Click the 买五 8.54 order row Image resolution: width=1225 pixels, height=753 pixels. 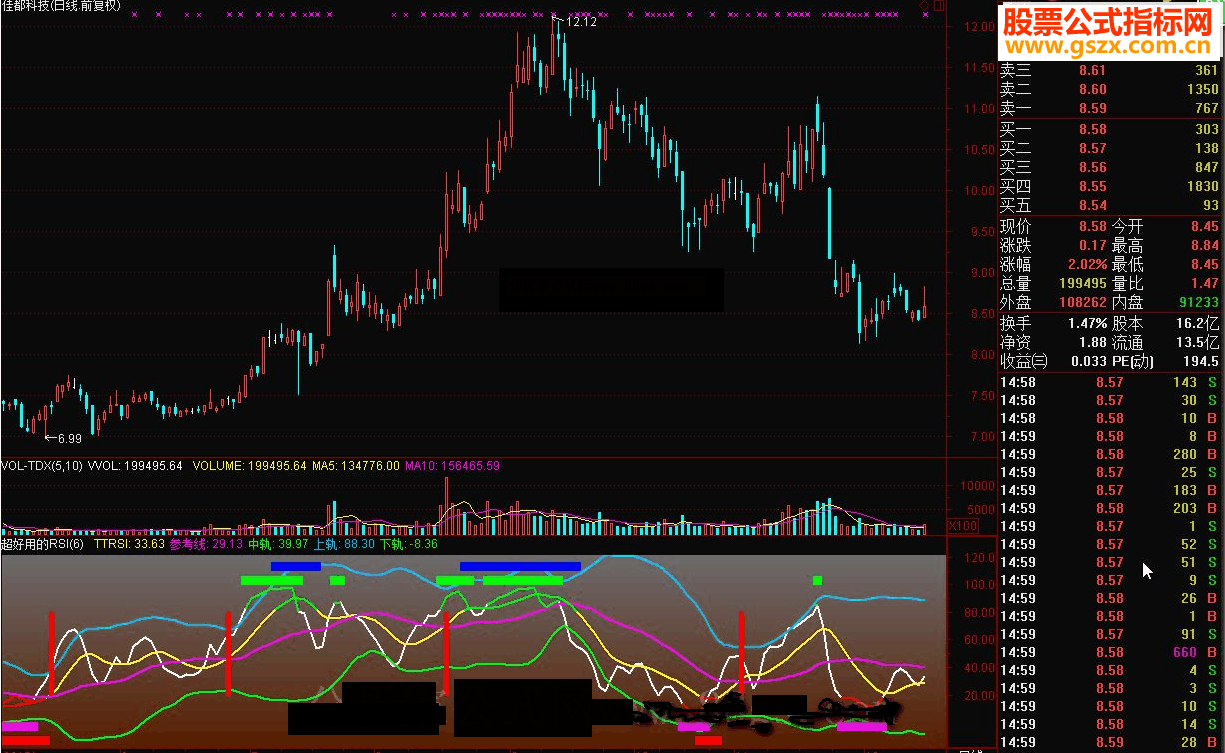(1110, 205)
